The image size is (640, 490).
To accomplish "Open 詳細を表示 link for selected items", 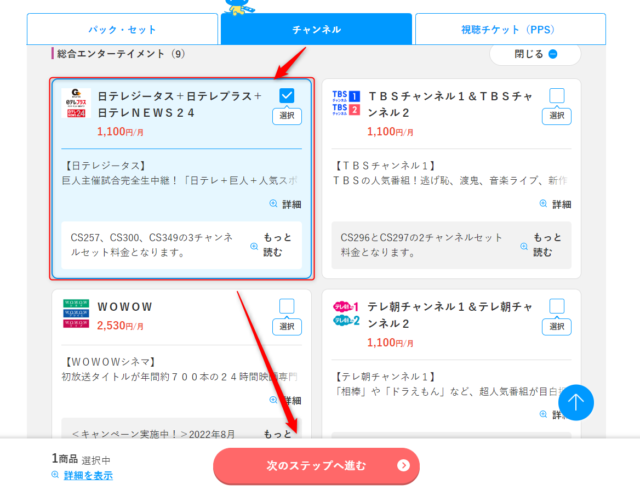I will pos(88,475).
